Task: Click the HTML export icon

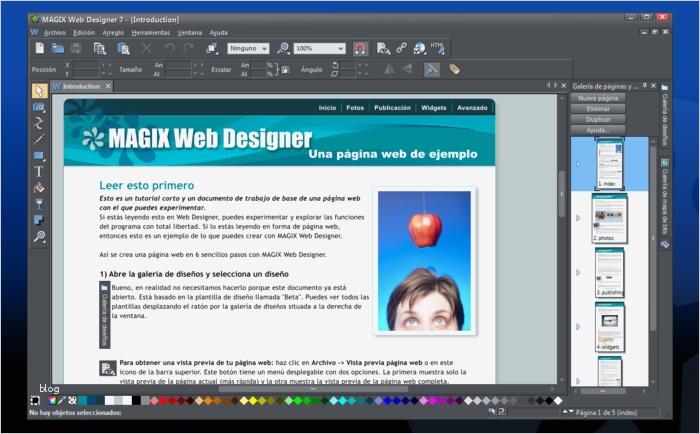Action: click(x=438, y=47)
